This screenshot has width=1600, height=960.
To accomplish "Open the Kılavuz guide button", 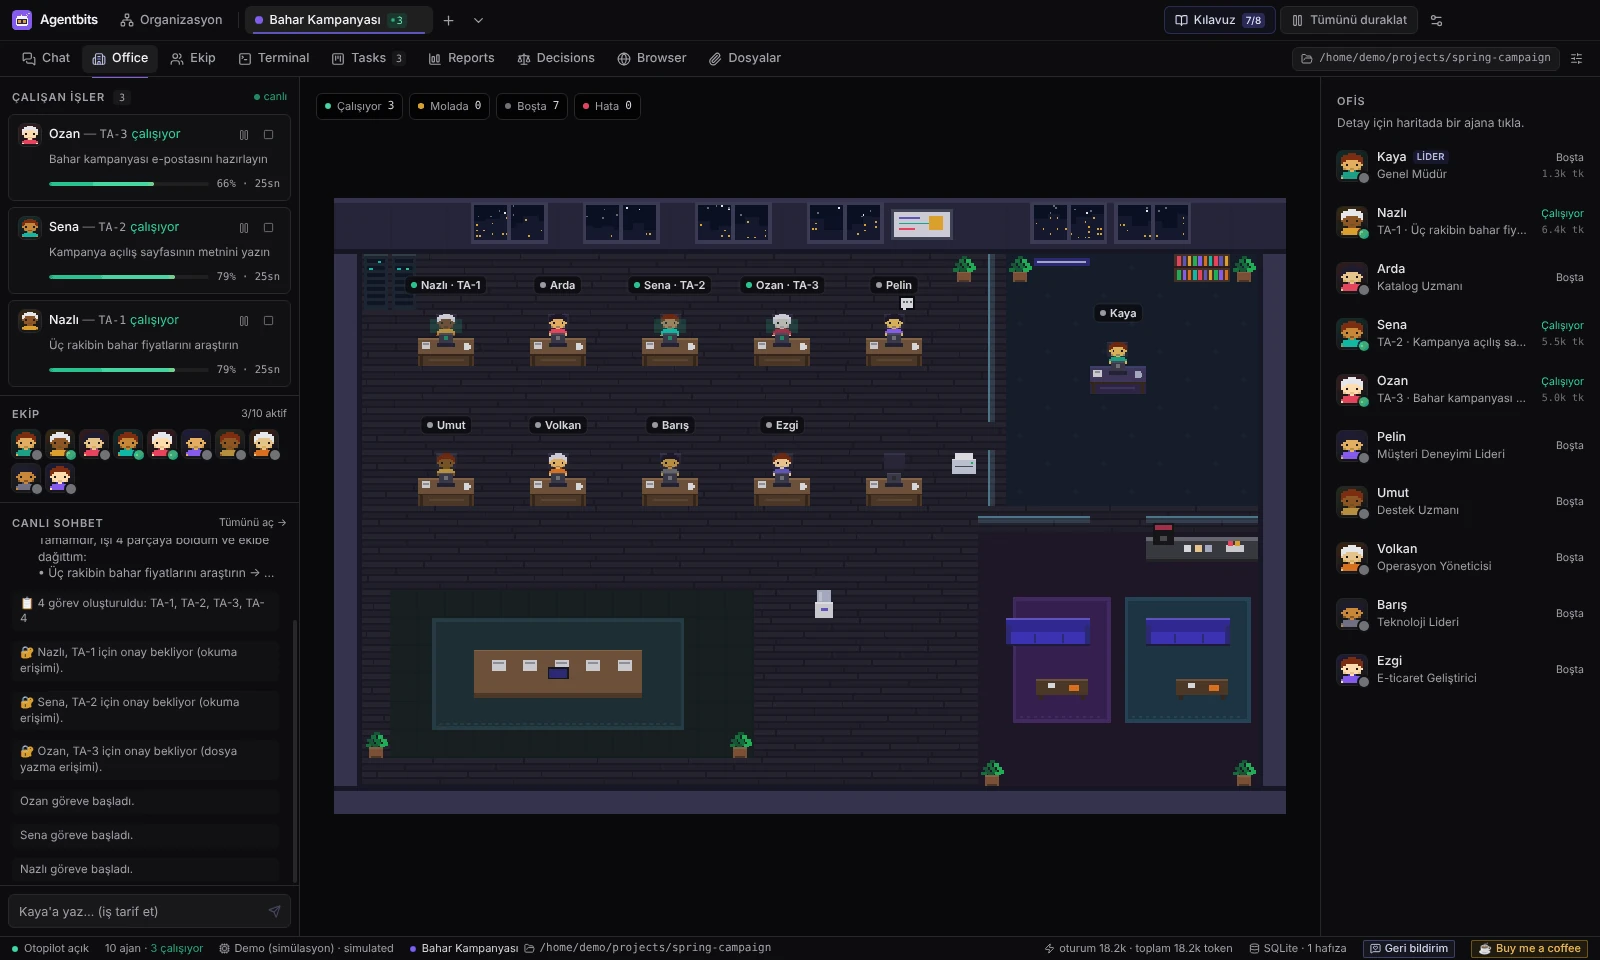I will (1219, 20).
